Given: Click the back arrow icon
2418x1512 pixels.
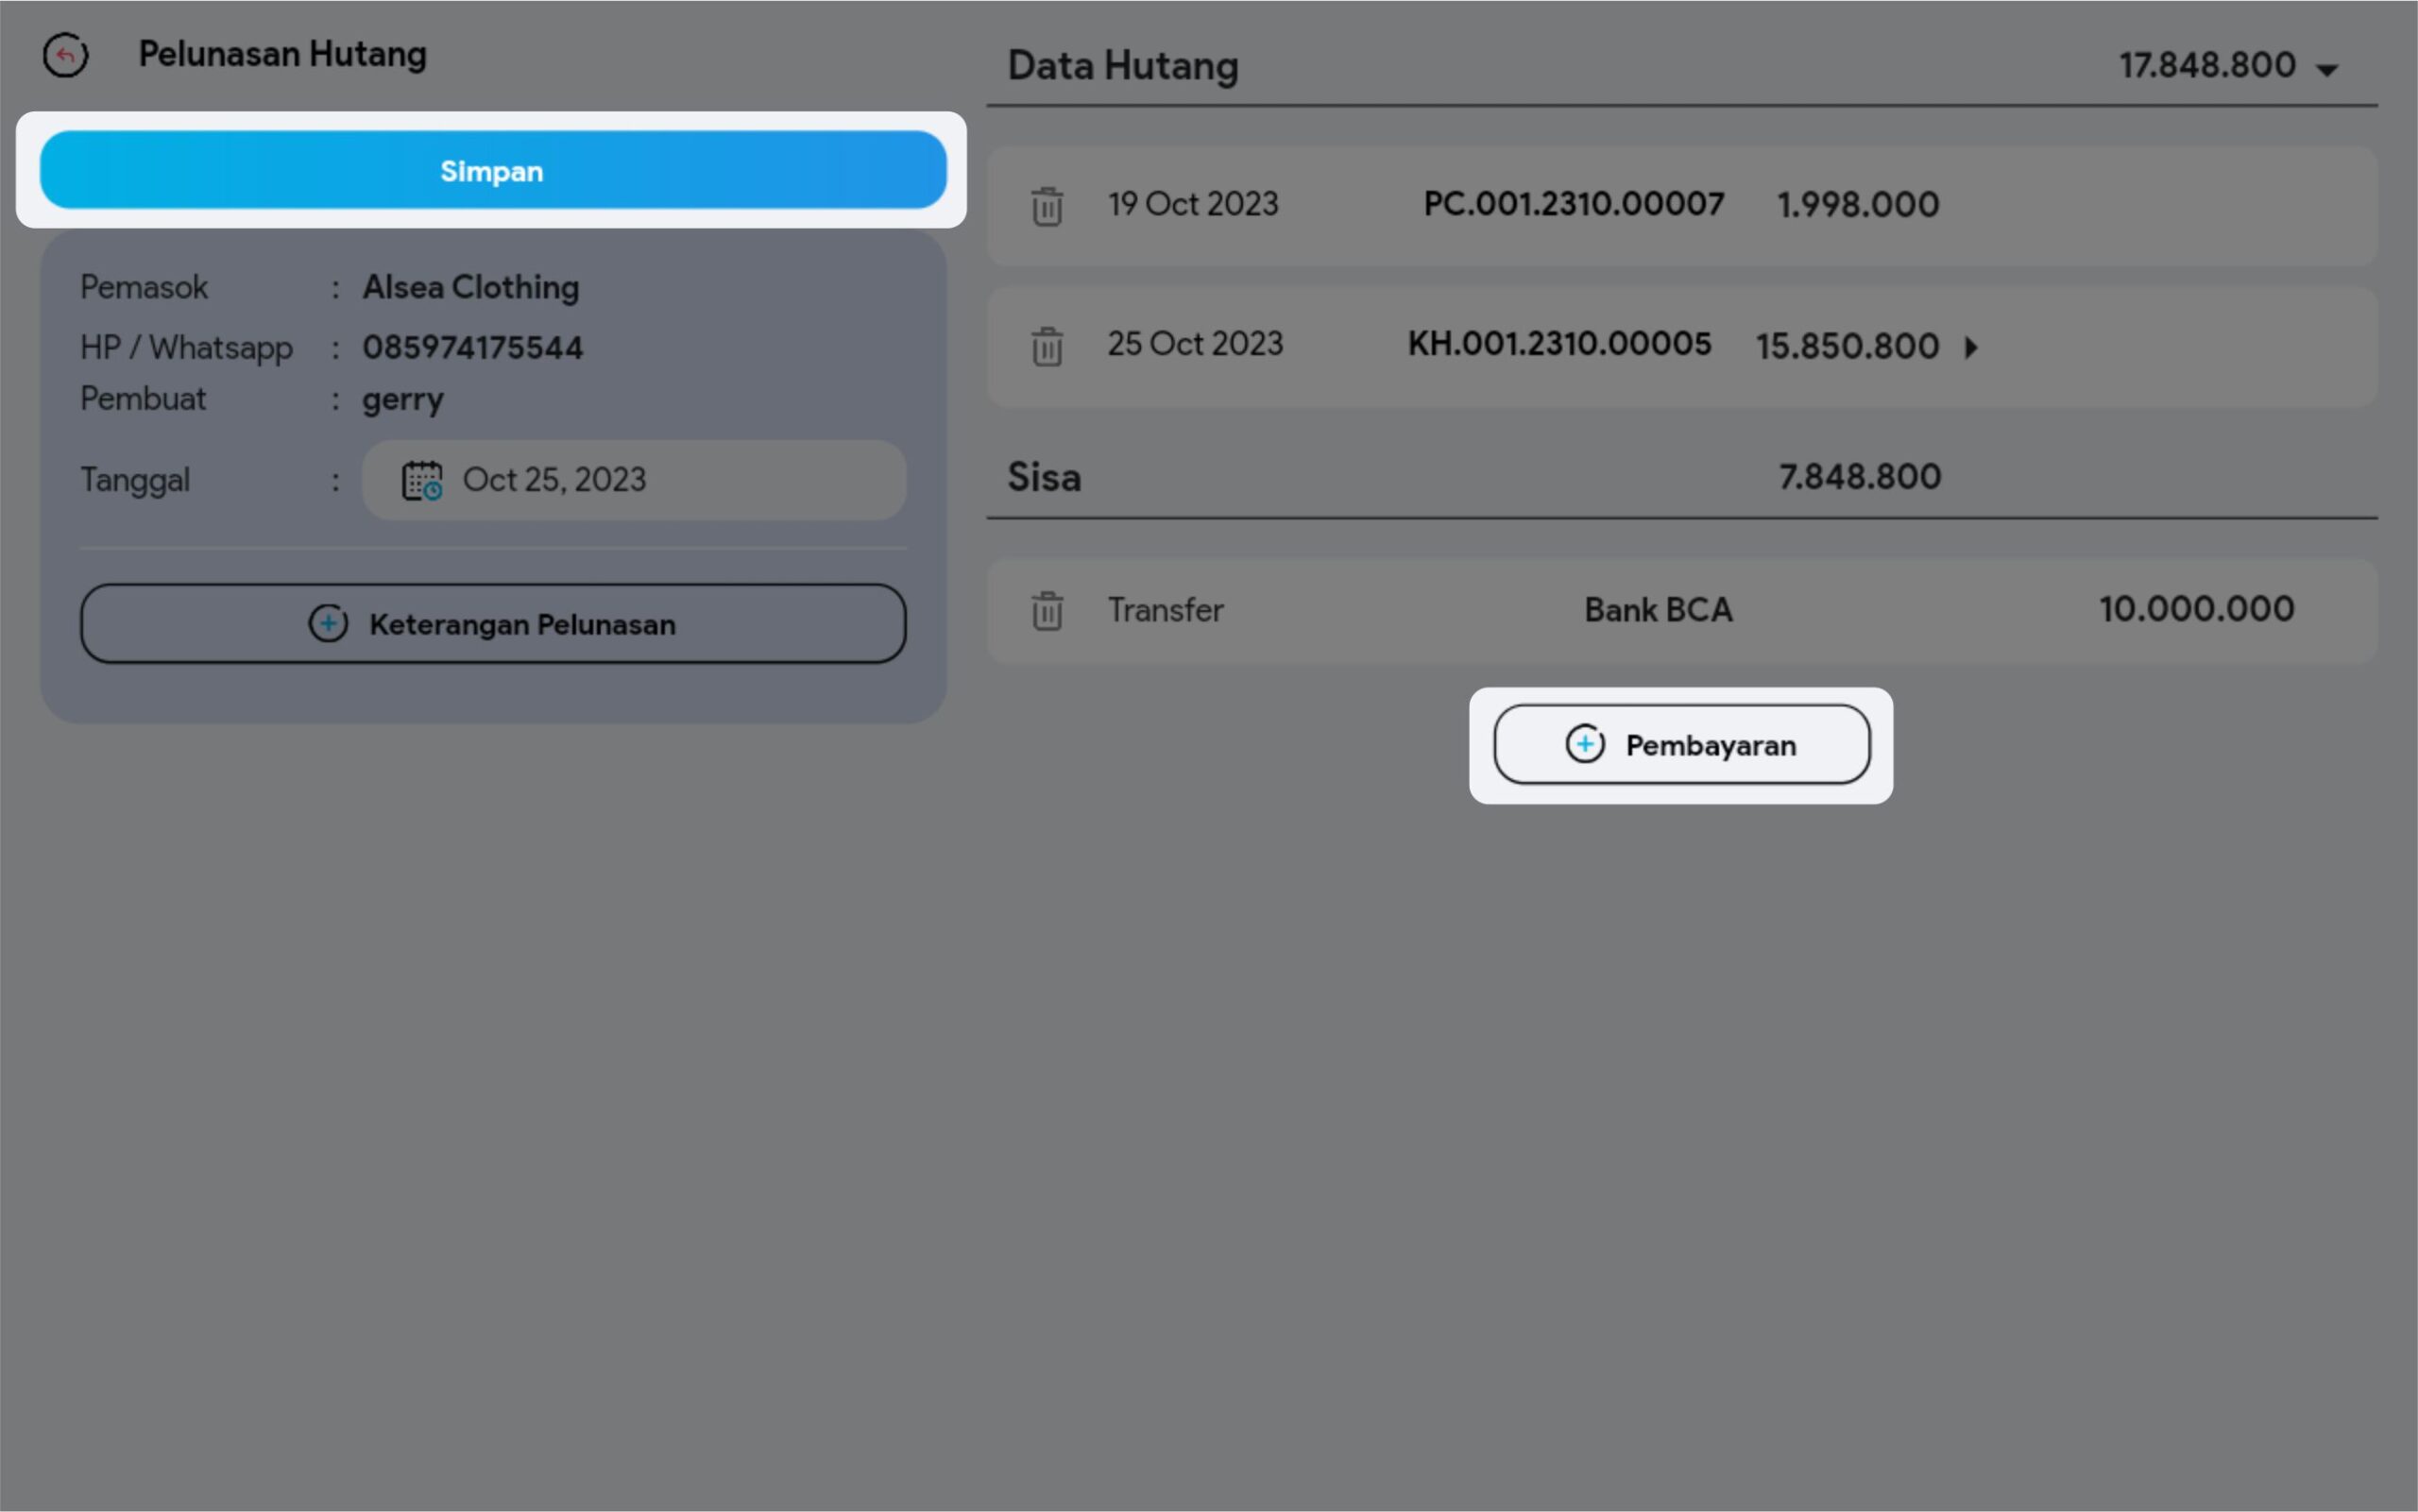Looking at the screenshot, I should click(x=65, y=55).
